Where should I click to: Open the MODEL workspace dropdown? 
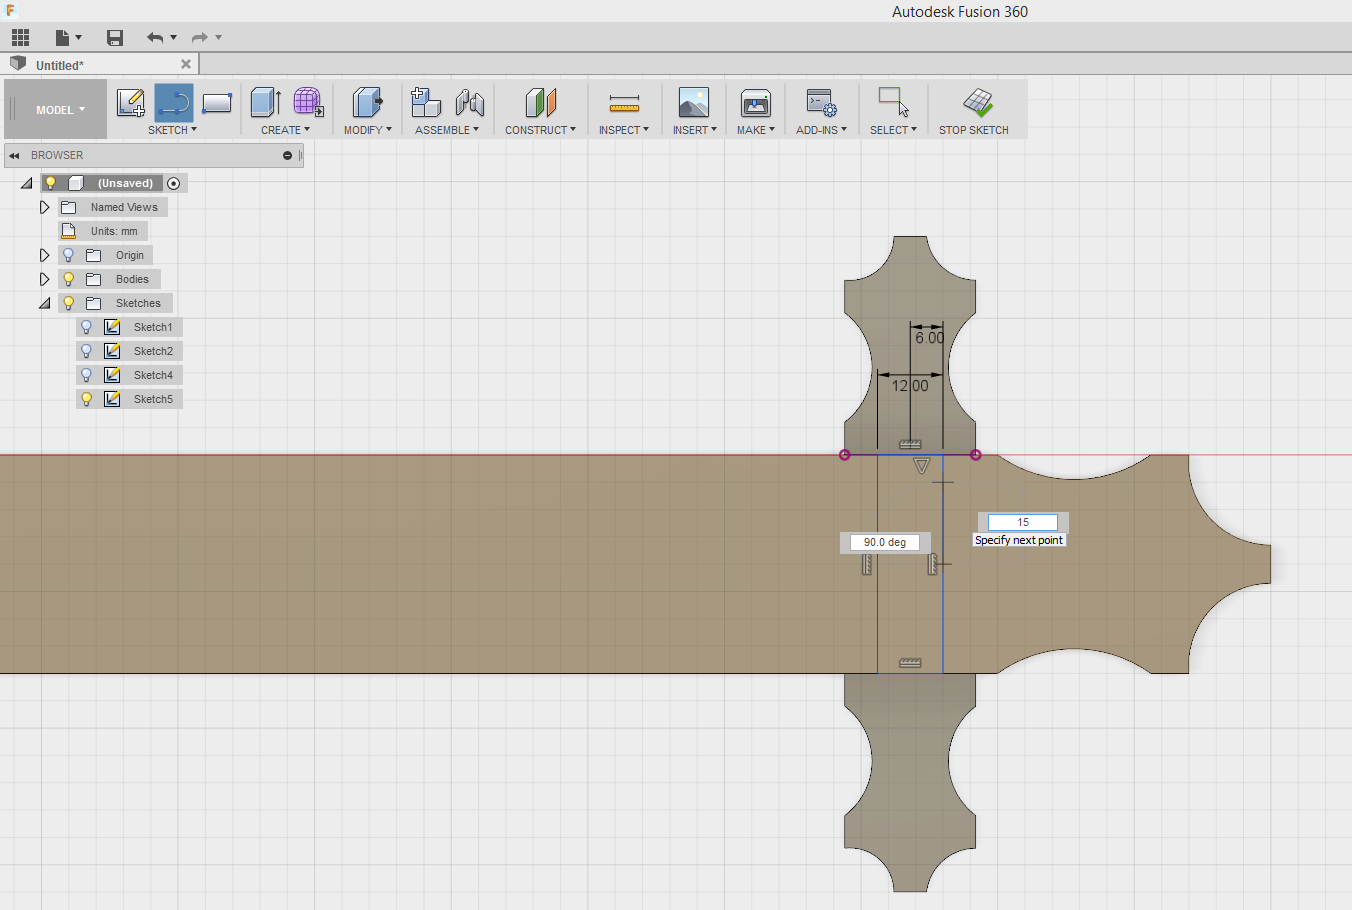pos(61,110)
